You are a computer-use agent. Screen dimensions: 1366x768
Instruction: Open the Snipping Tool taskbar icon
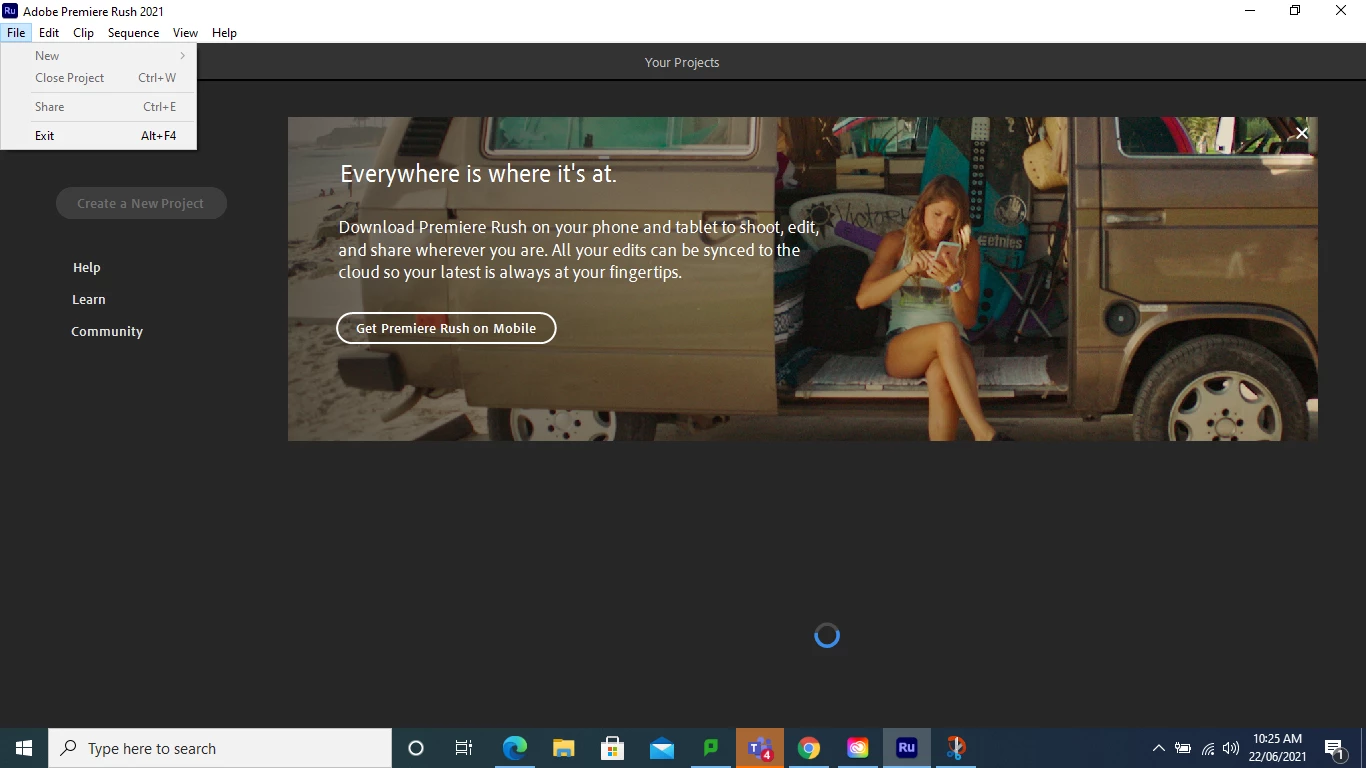tap(956, 748)
